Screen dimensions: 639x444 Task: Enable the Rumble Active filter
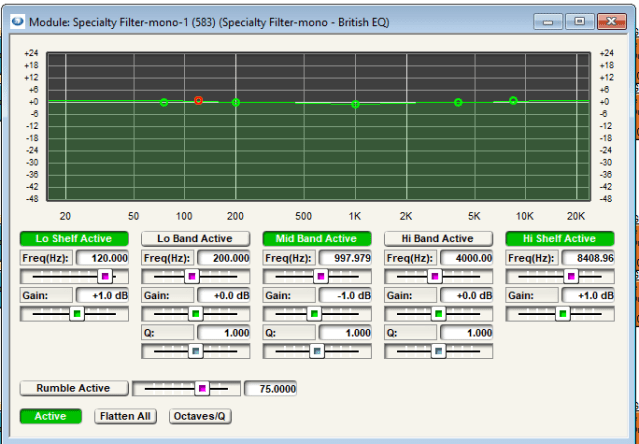click(x=75, y=388)
